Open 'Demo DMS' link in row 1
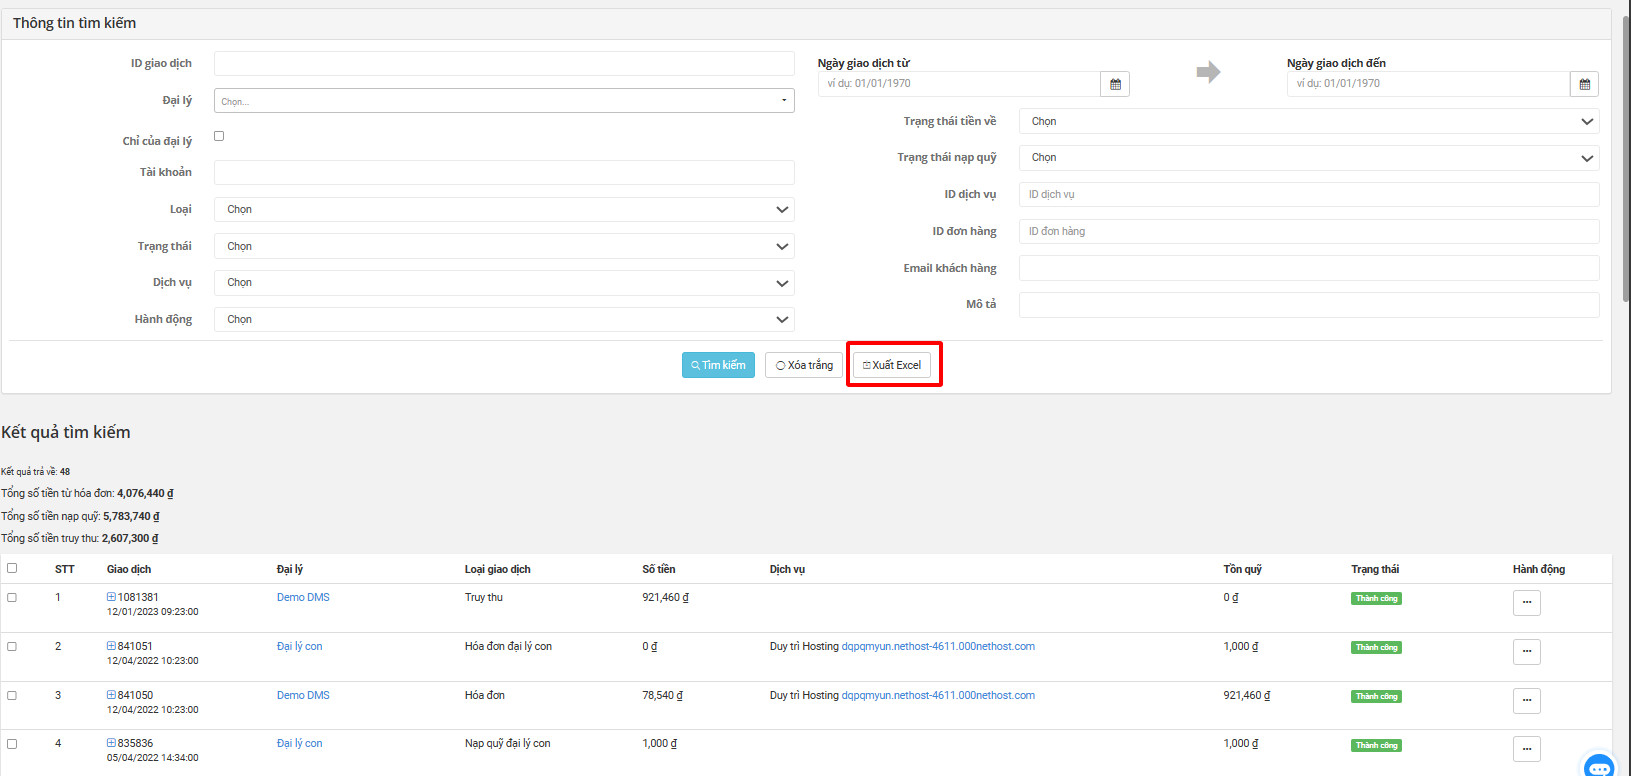 point(303,597)
